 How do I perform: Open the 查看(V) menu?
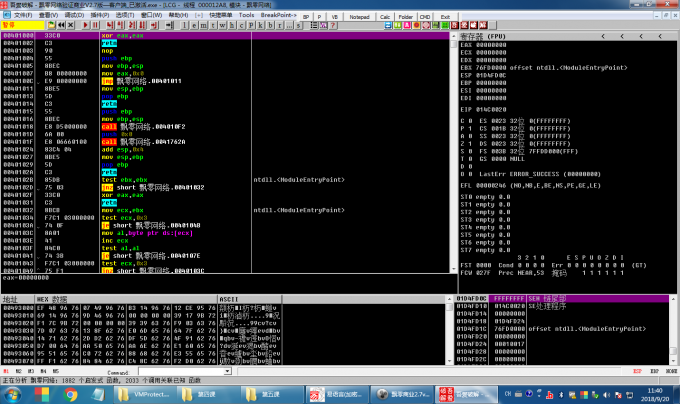click(49, 15)
